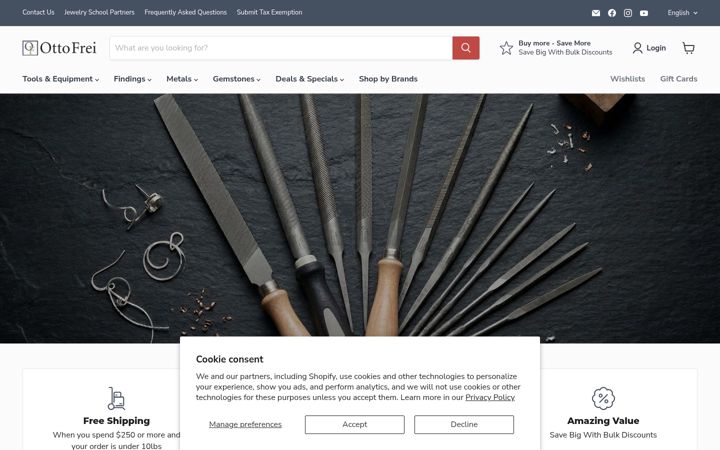Click the Login user icon
Viewport: 720px width, 450px height.
click(637, 48)
